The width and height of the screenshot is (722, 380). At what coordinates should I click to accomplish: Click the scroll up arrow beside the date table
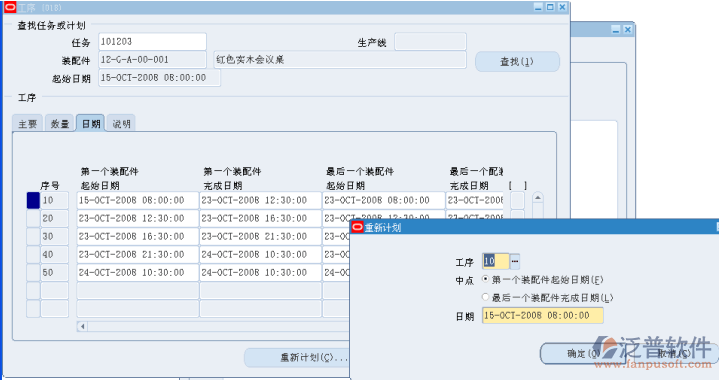(537, 198)
